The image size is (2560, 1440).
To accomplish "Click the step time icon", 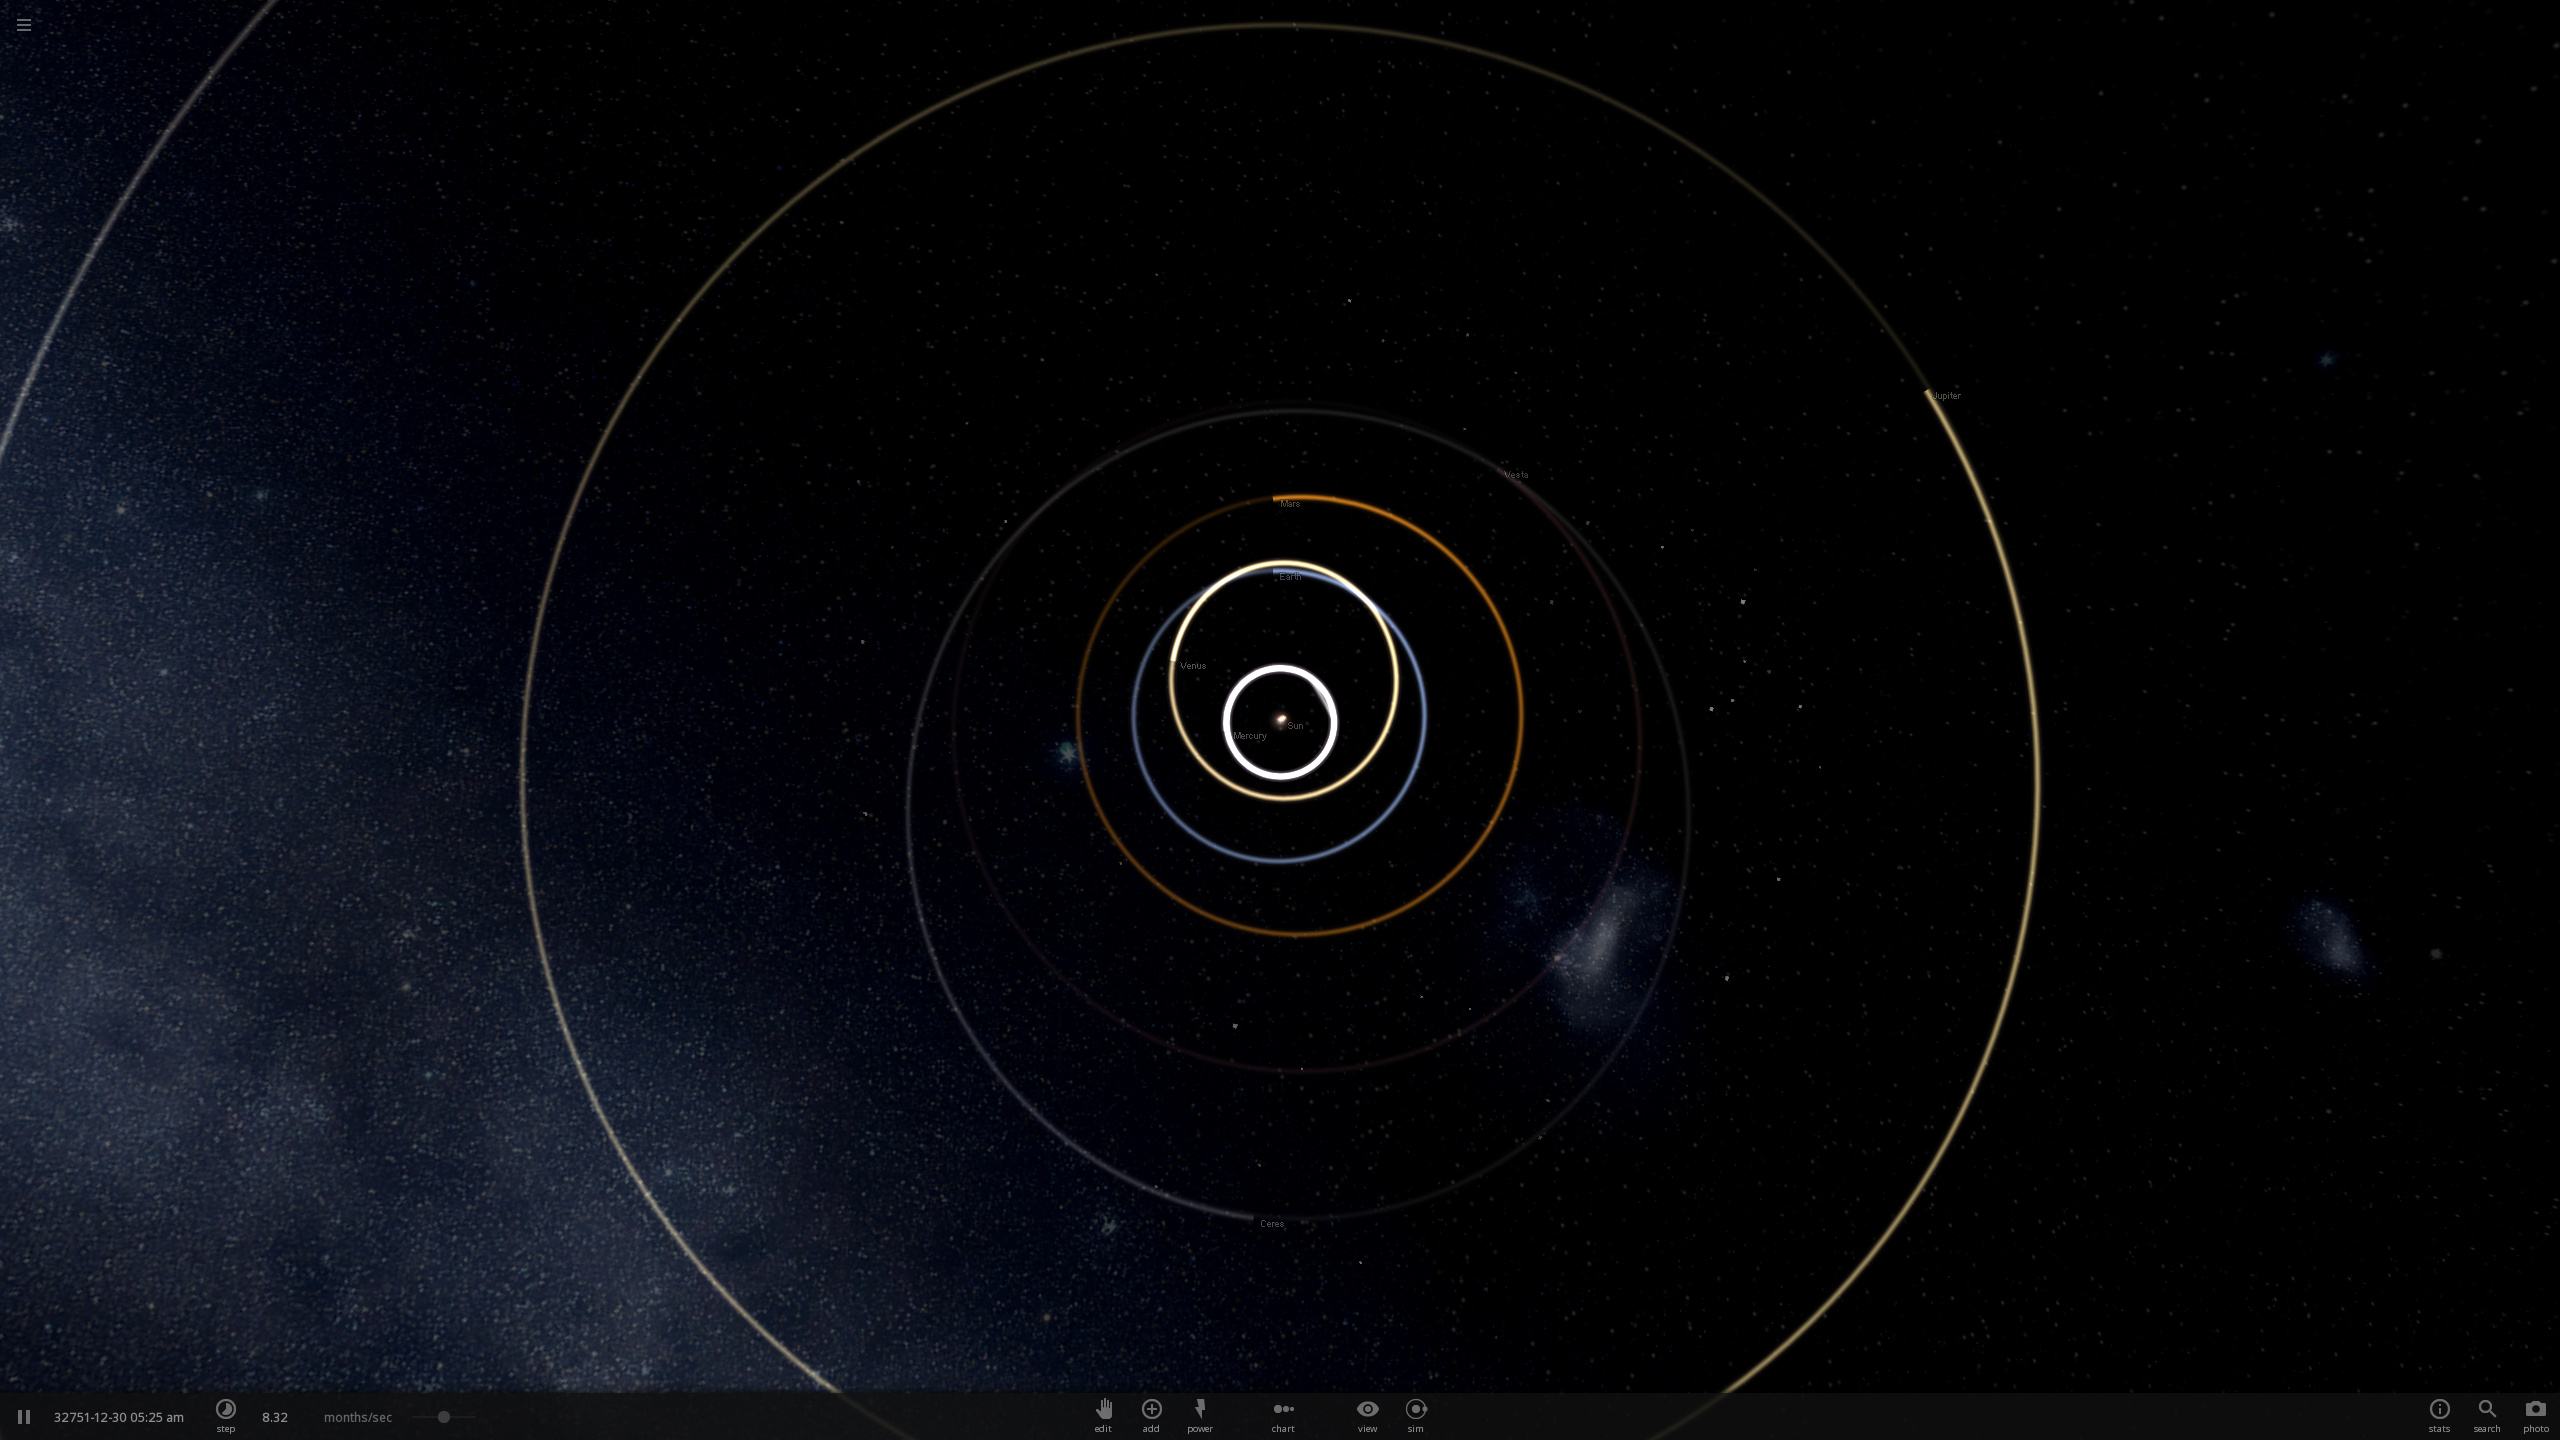I will 226,1410.
